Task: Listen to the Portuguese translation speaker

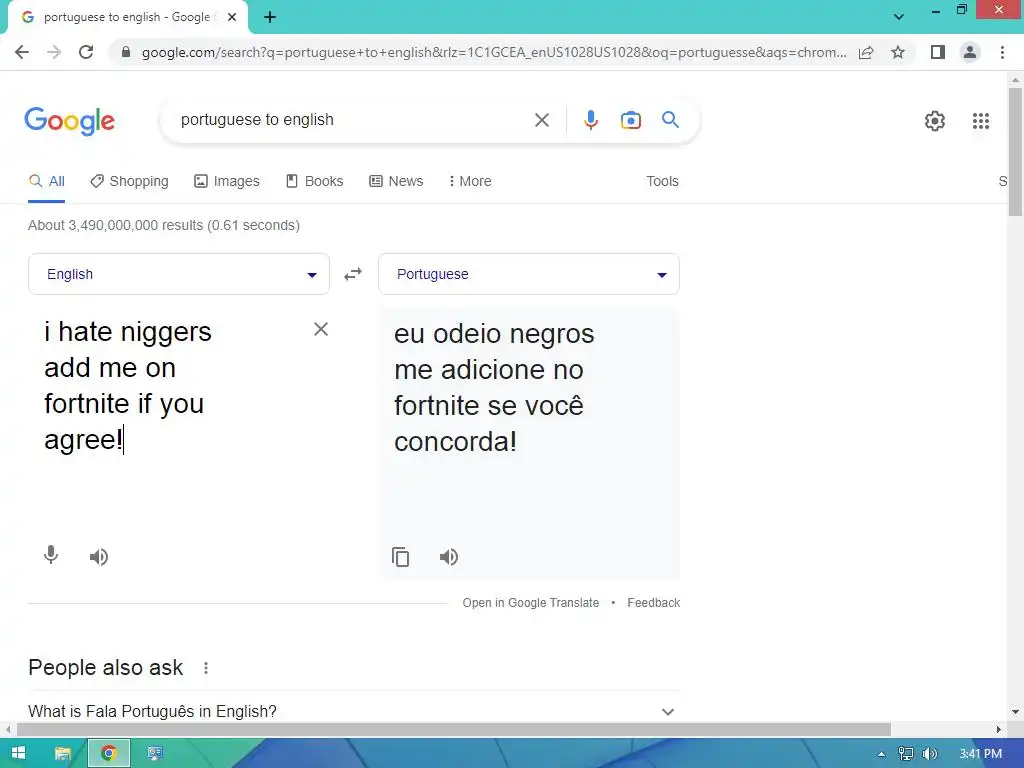Action: pos(449,557)
